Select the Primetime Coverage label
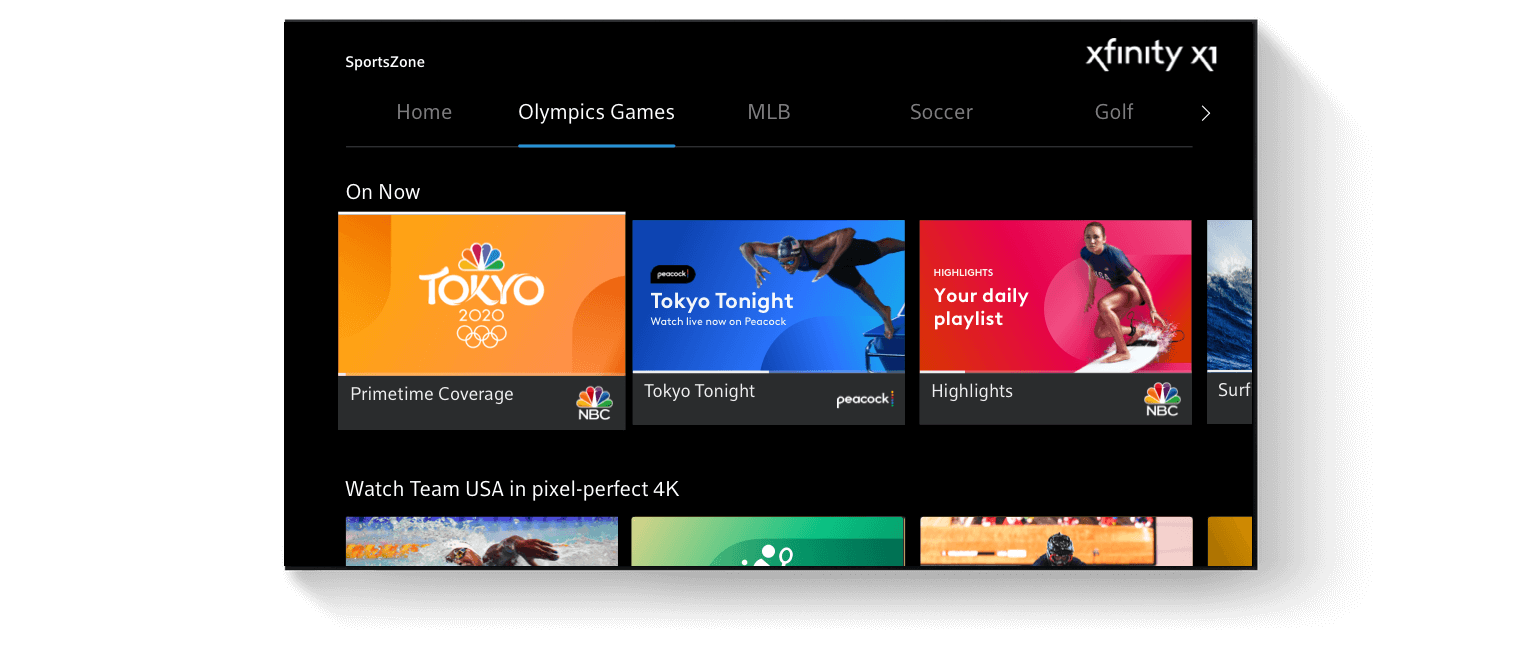The height and width of the screenshot is (660, 1536). point(432,394)
